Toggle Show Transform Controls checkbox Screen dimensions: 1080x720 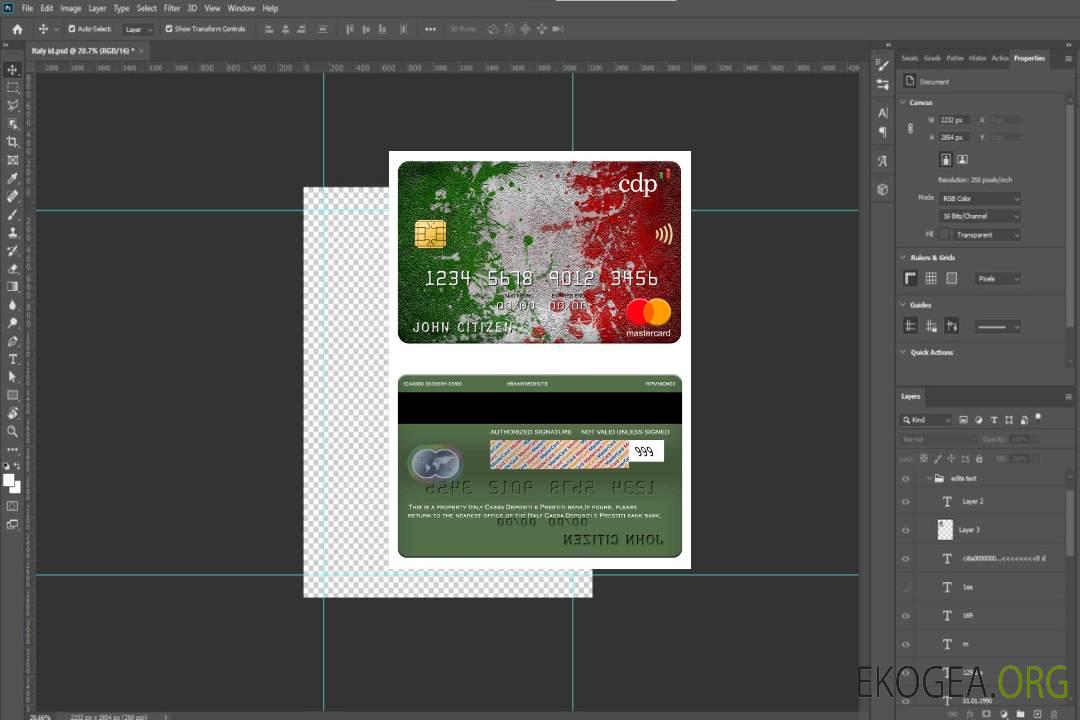169,29
